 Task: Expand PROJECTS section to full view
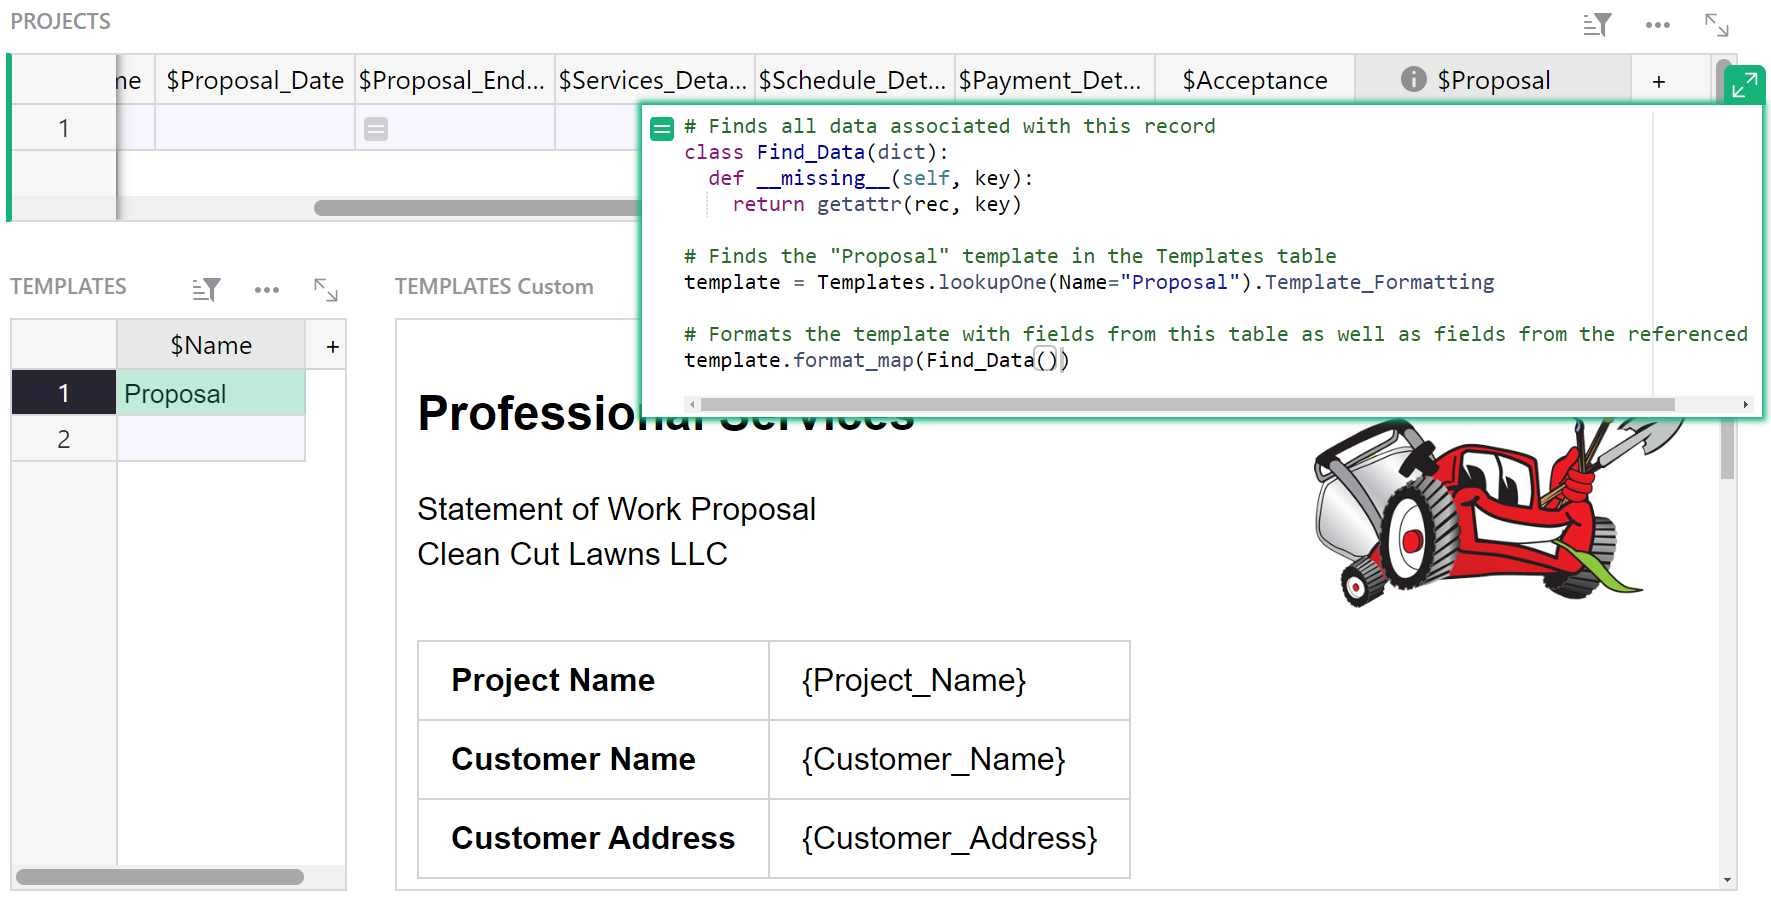click(1716, 25)
